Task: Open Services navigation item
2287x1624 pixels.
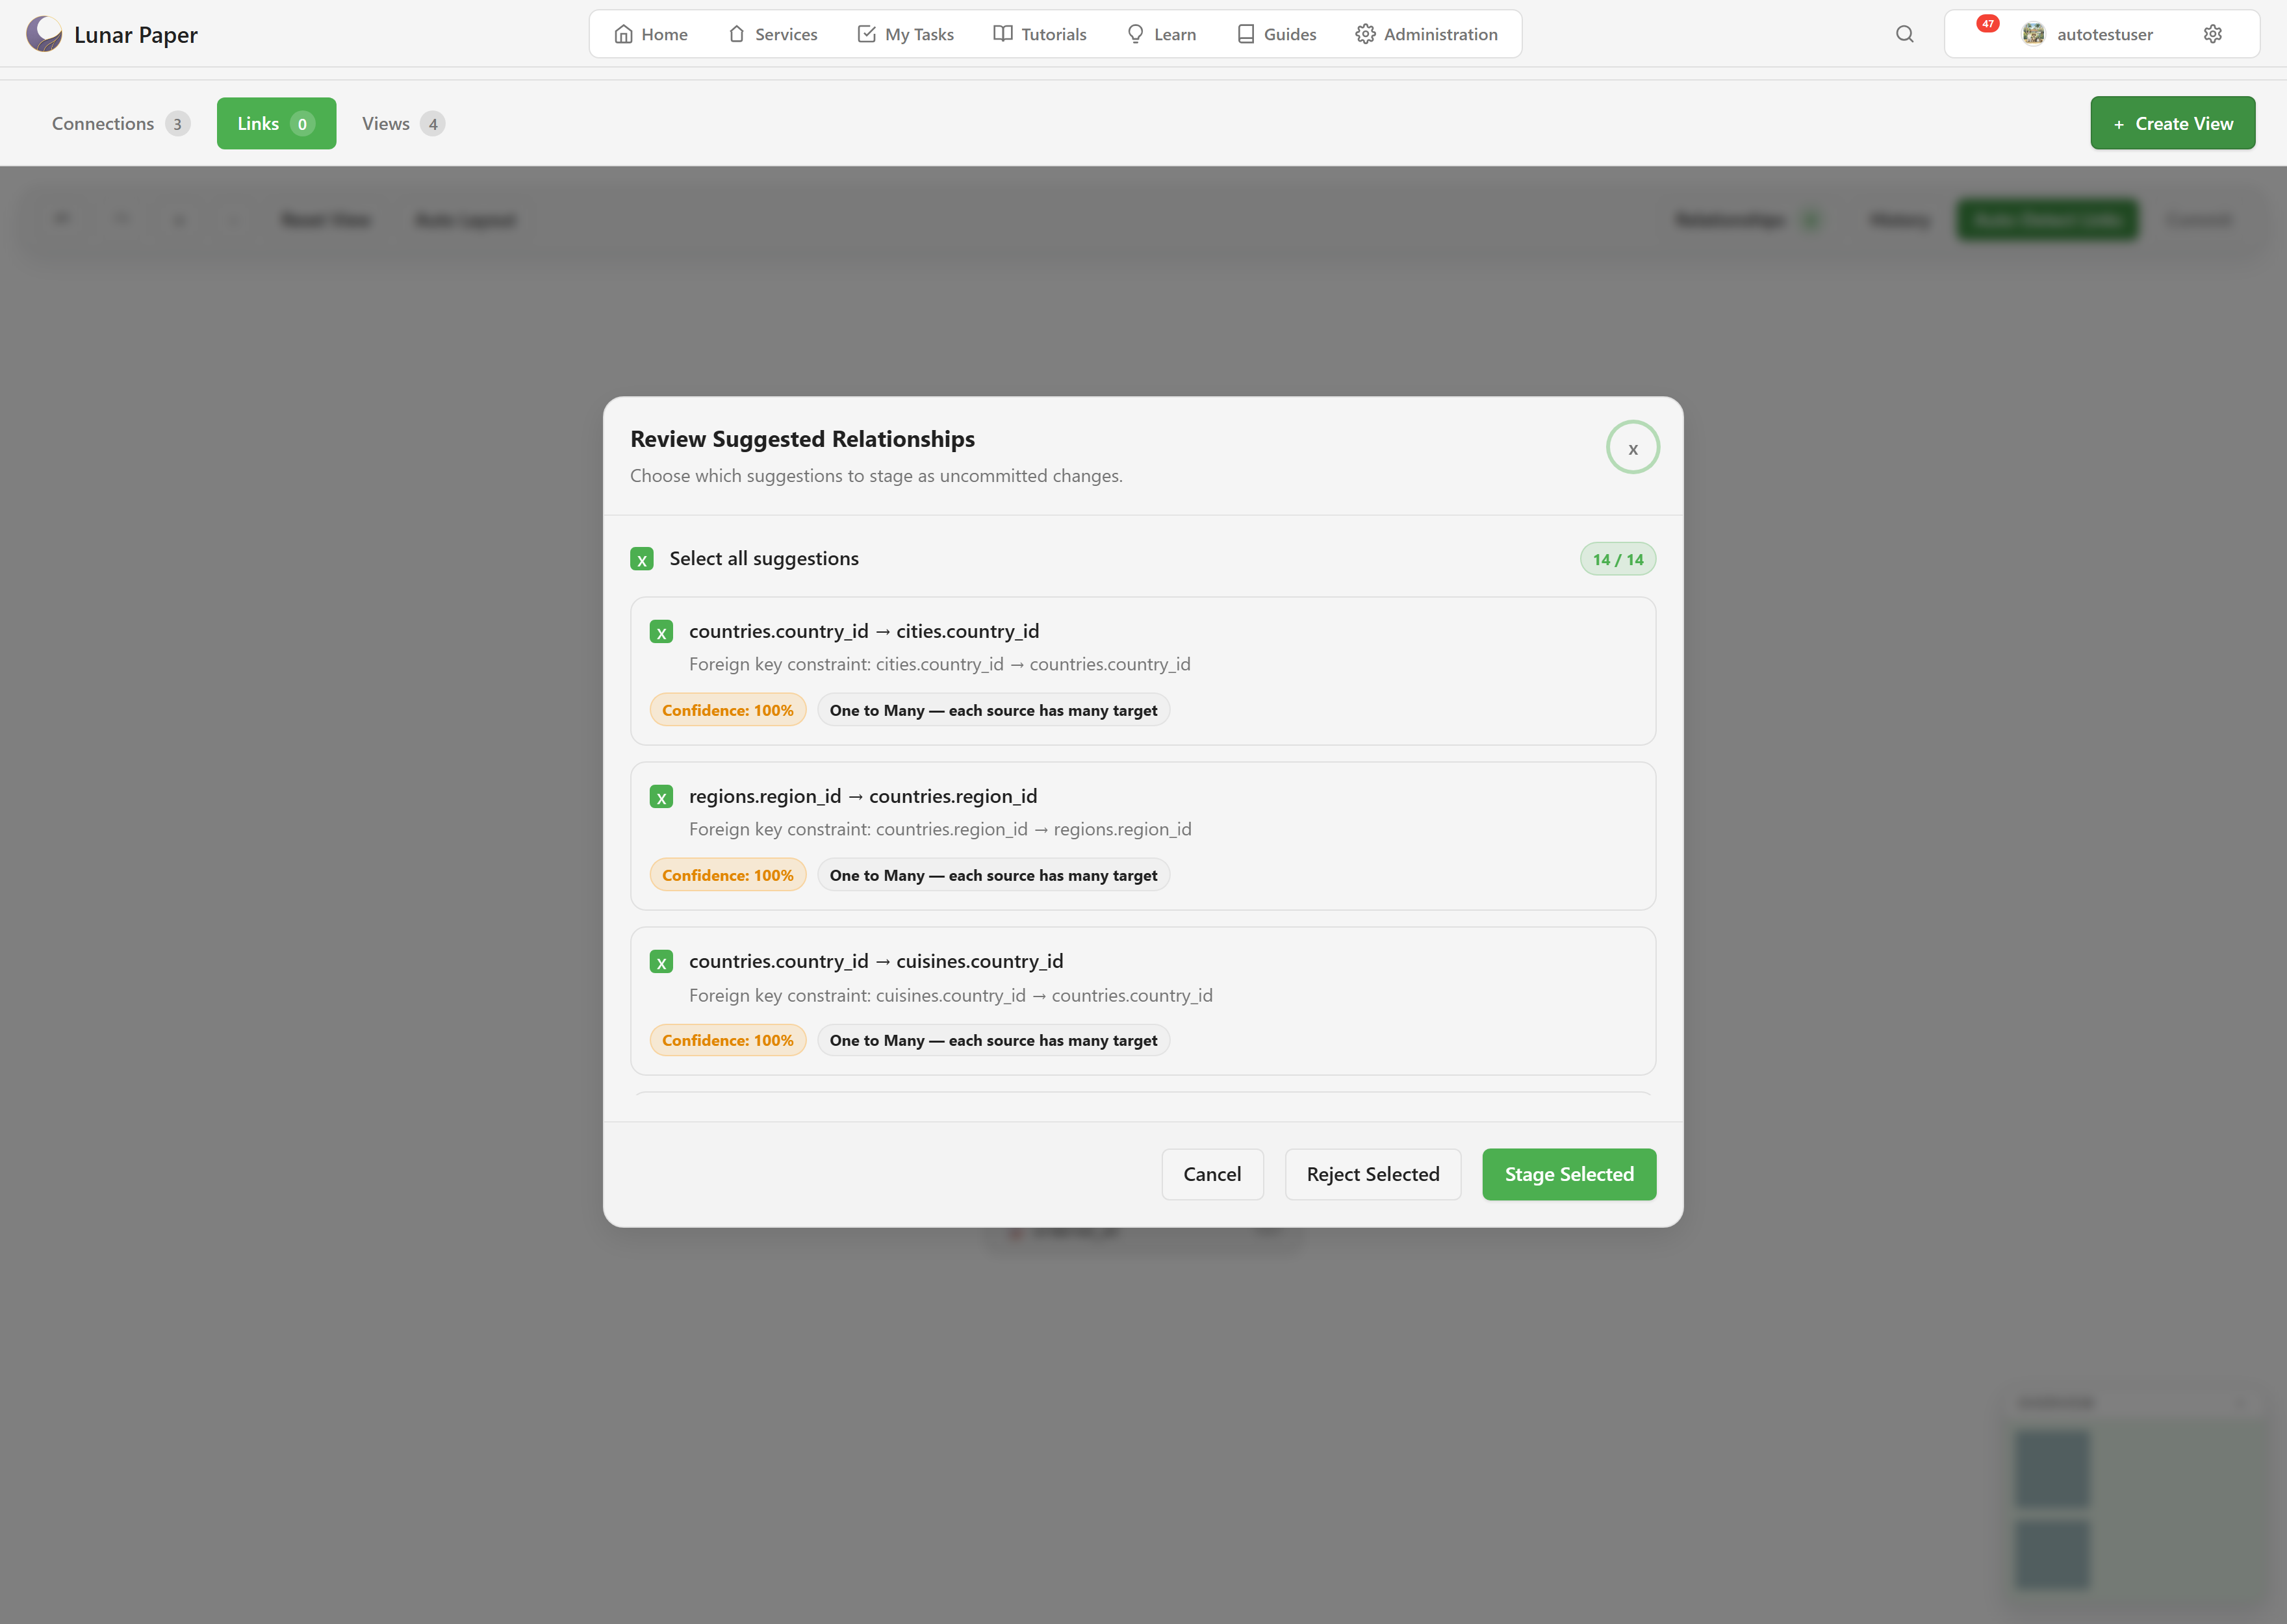Action: pos(773,34)
